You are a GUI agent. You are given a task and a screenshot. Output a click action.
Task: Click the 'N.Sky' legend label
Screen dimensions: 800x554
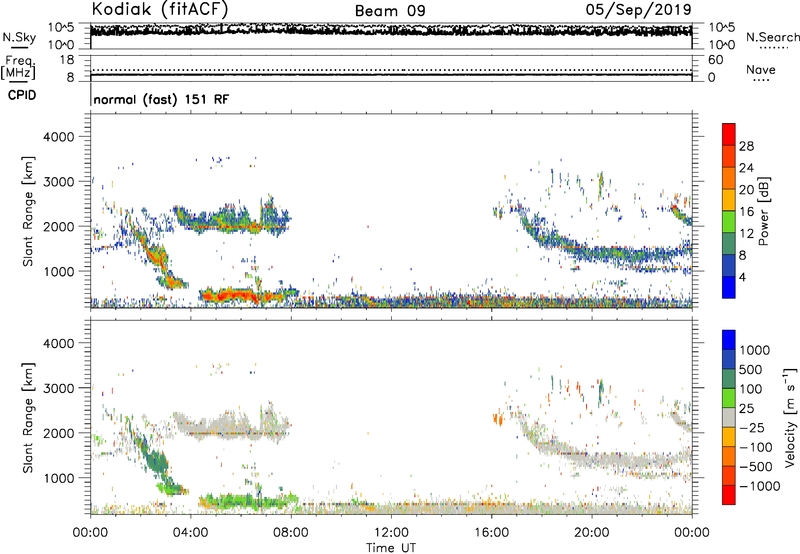point(19,37)
